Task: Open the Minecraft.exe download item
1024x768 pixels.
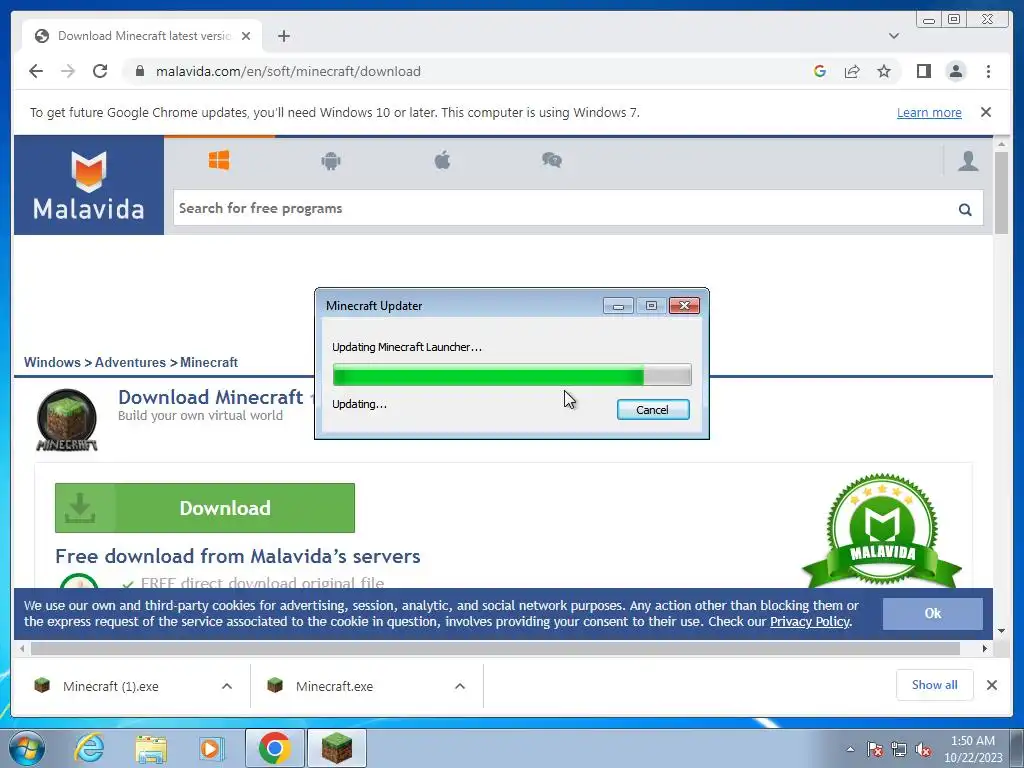Action: [334, 686]
